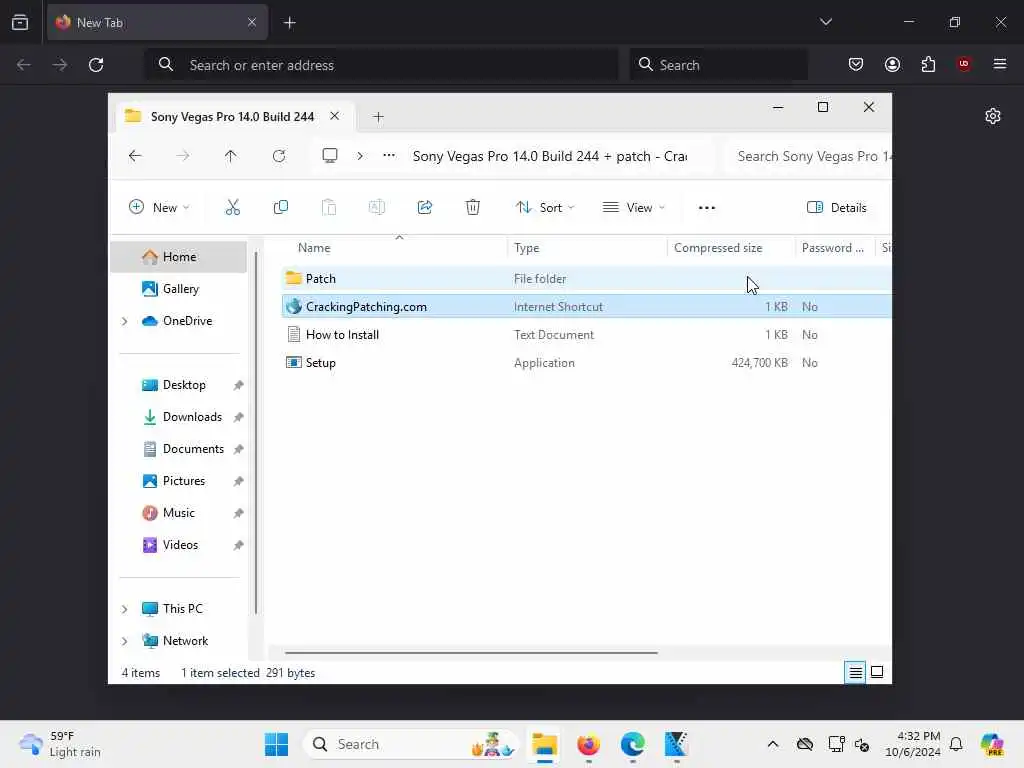Select the Patch folder row
The height and width of the screenshot is (768, 1024).
point(586,279)
